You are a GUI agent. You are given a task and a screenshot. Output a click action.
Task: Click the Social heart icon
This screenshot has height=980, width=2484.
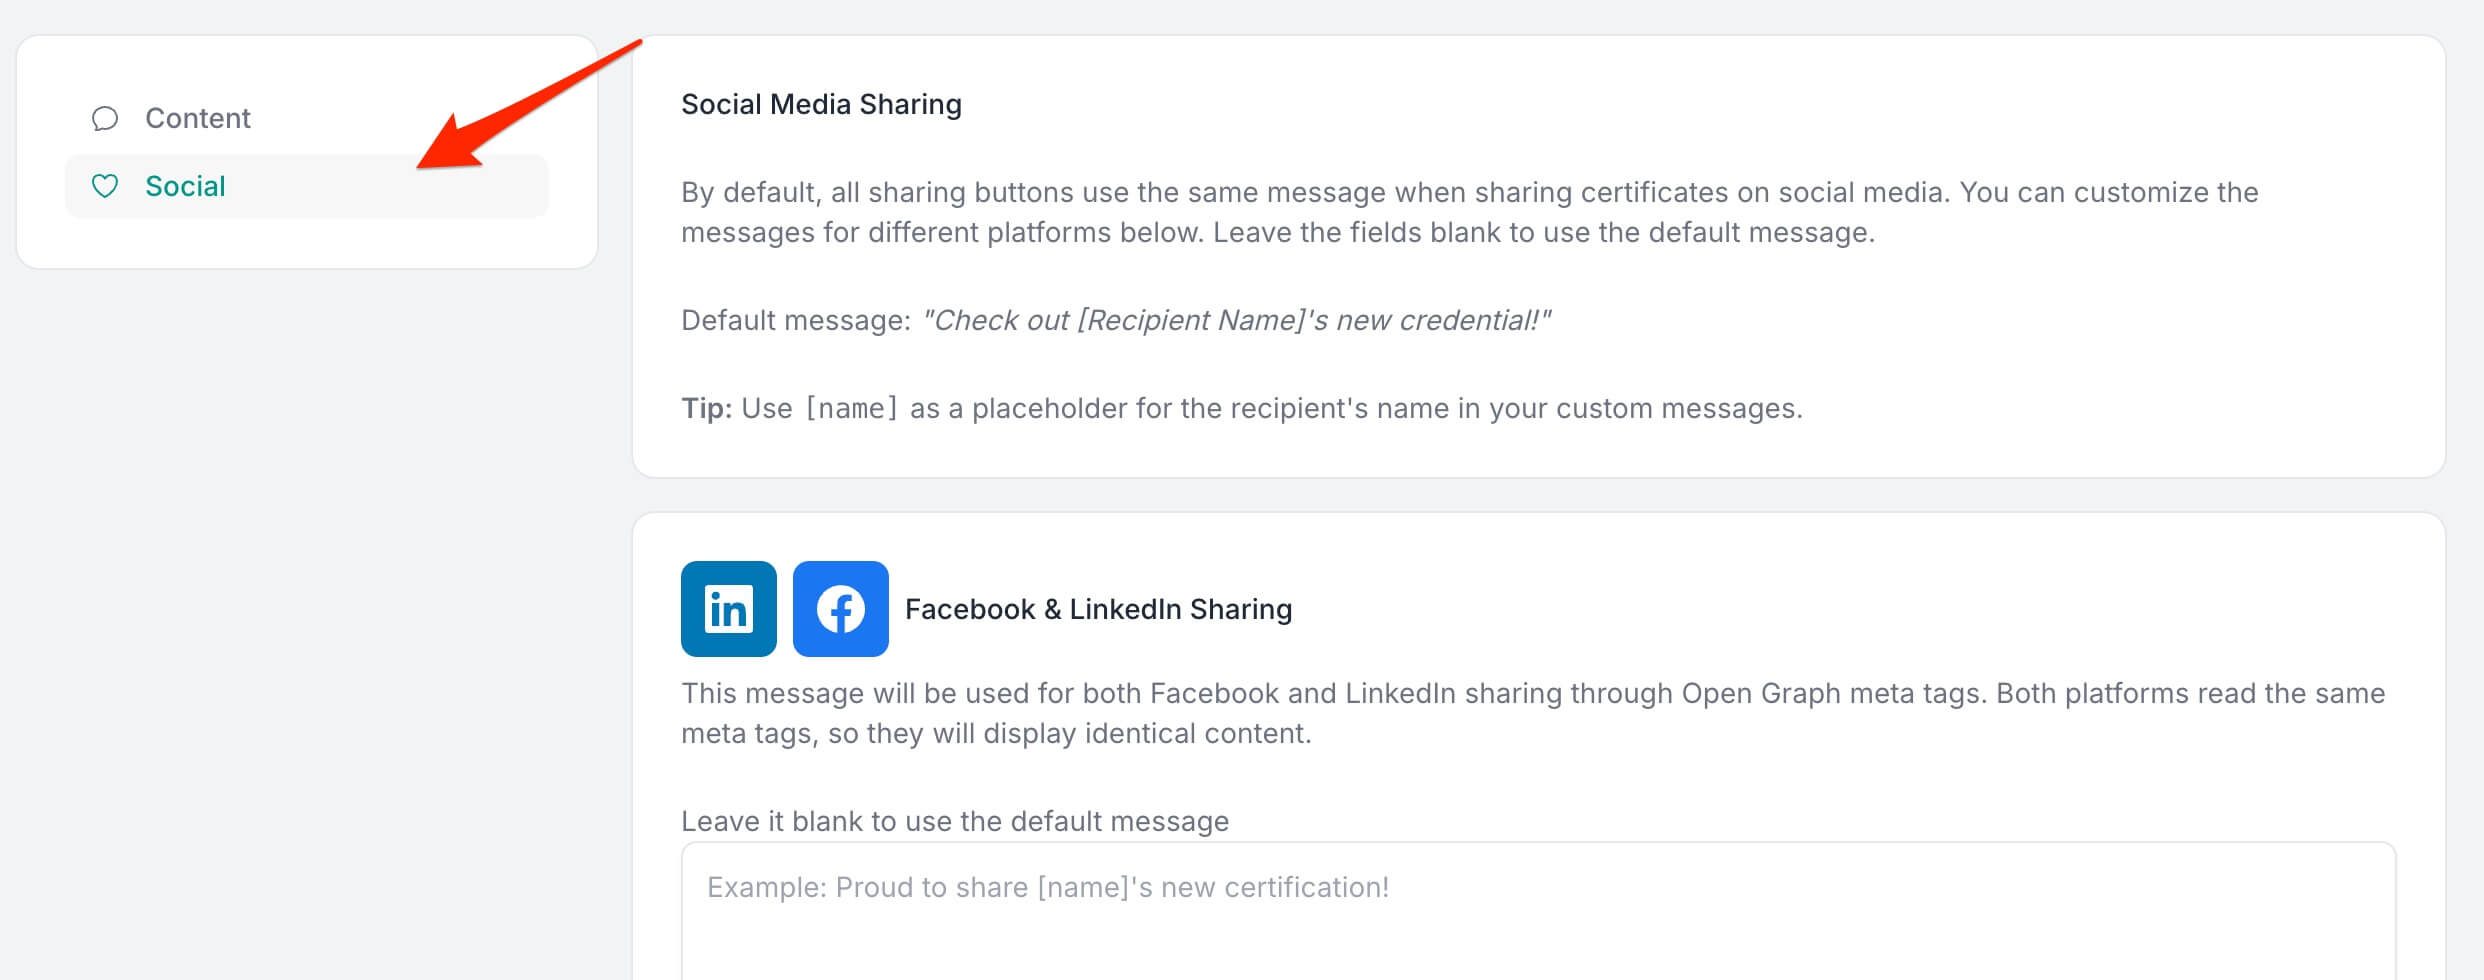105,186
